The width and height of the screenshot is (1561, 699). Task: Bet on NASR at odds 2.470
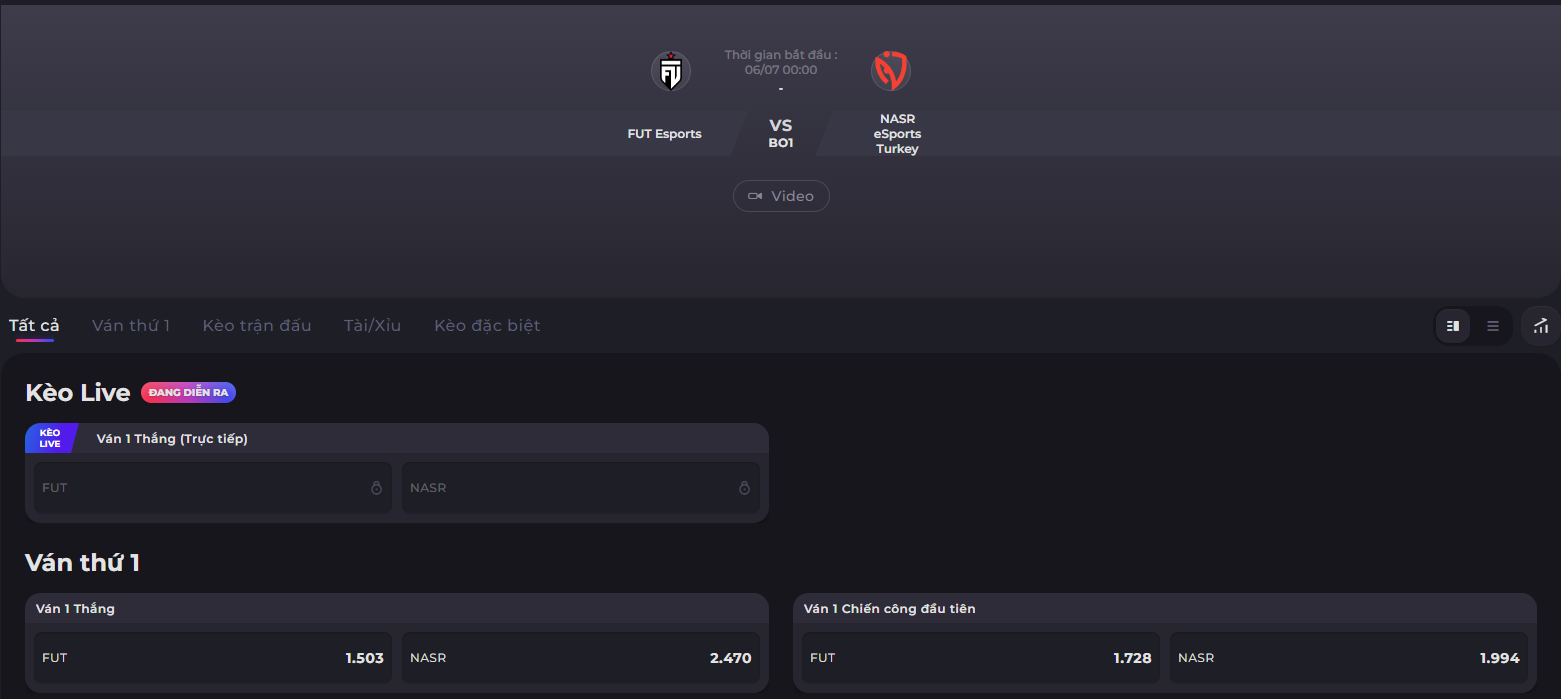click(581, 658)
